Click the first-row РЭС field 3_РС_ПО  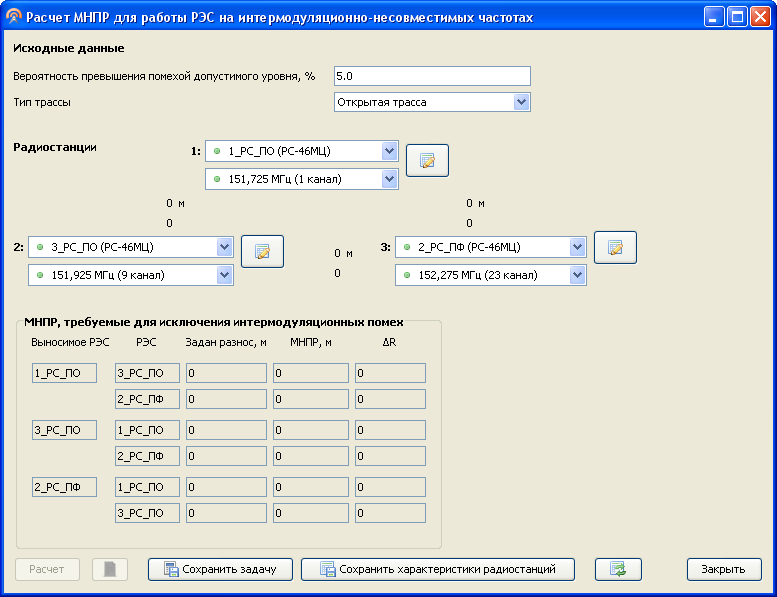click(147, 373)
